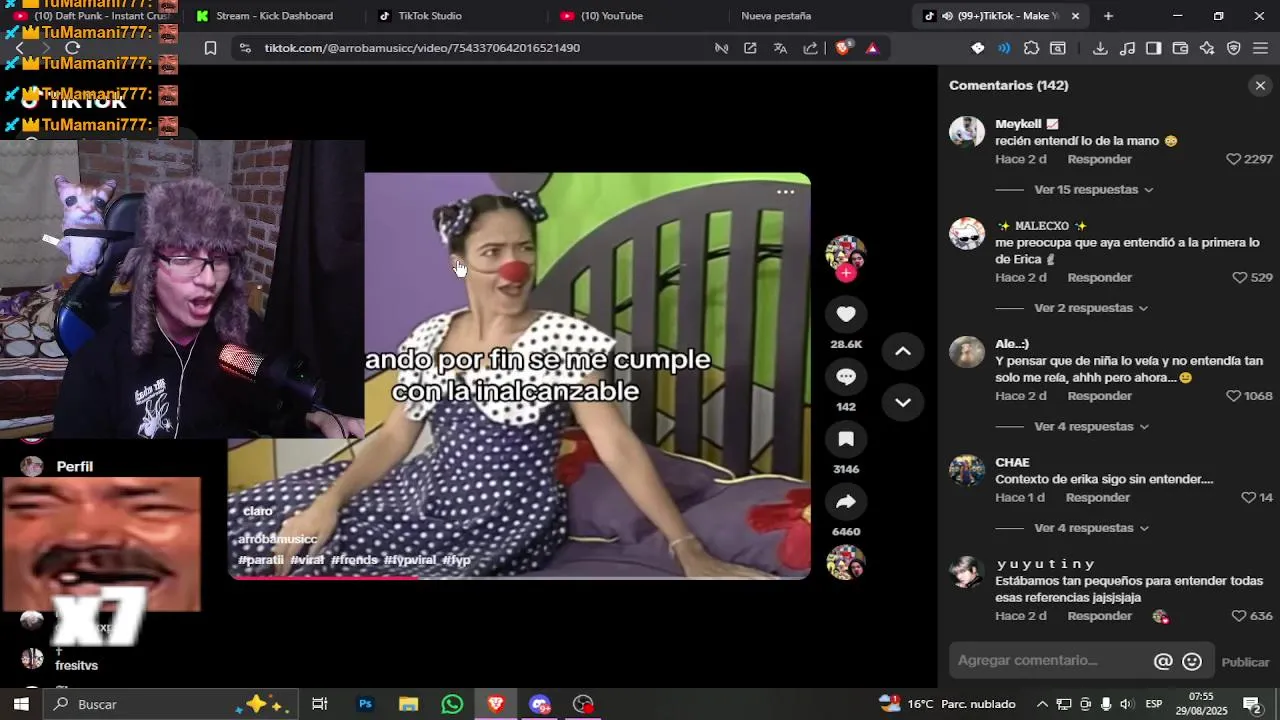
Task: Go to previous video with up arrow
Action: tap(902, 351)
